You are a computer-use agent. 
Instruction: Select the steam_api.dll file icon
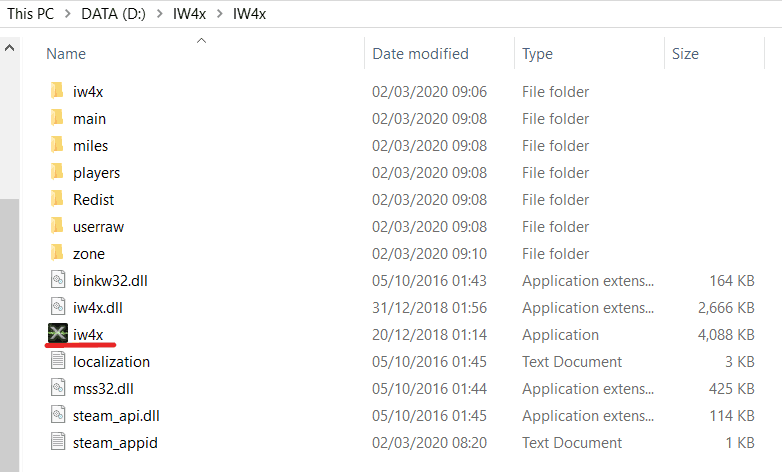point(58,414)
